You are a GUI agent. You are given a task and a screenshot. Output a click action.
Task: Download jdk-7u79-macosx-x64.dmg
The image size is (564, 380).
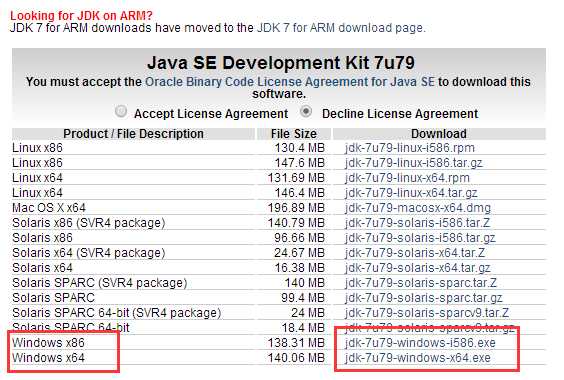pyautogui.click(x=418, y=208)
